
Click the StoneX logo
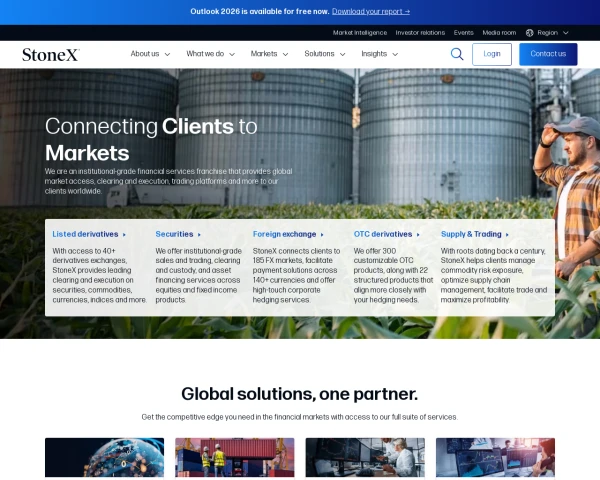pos(51,55)
